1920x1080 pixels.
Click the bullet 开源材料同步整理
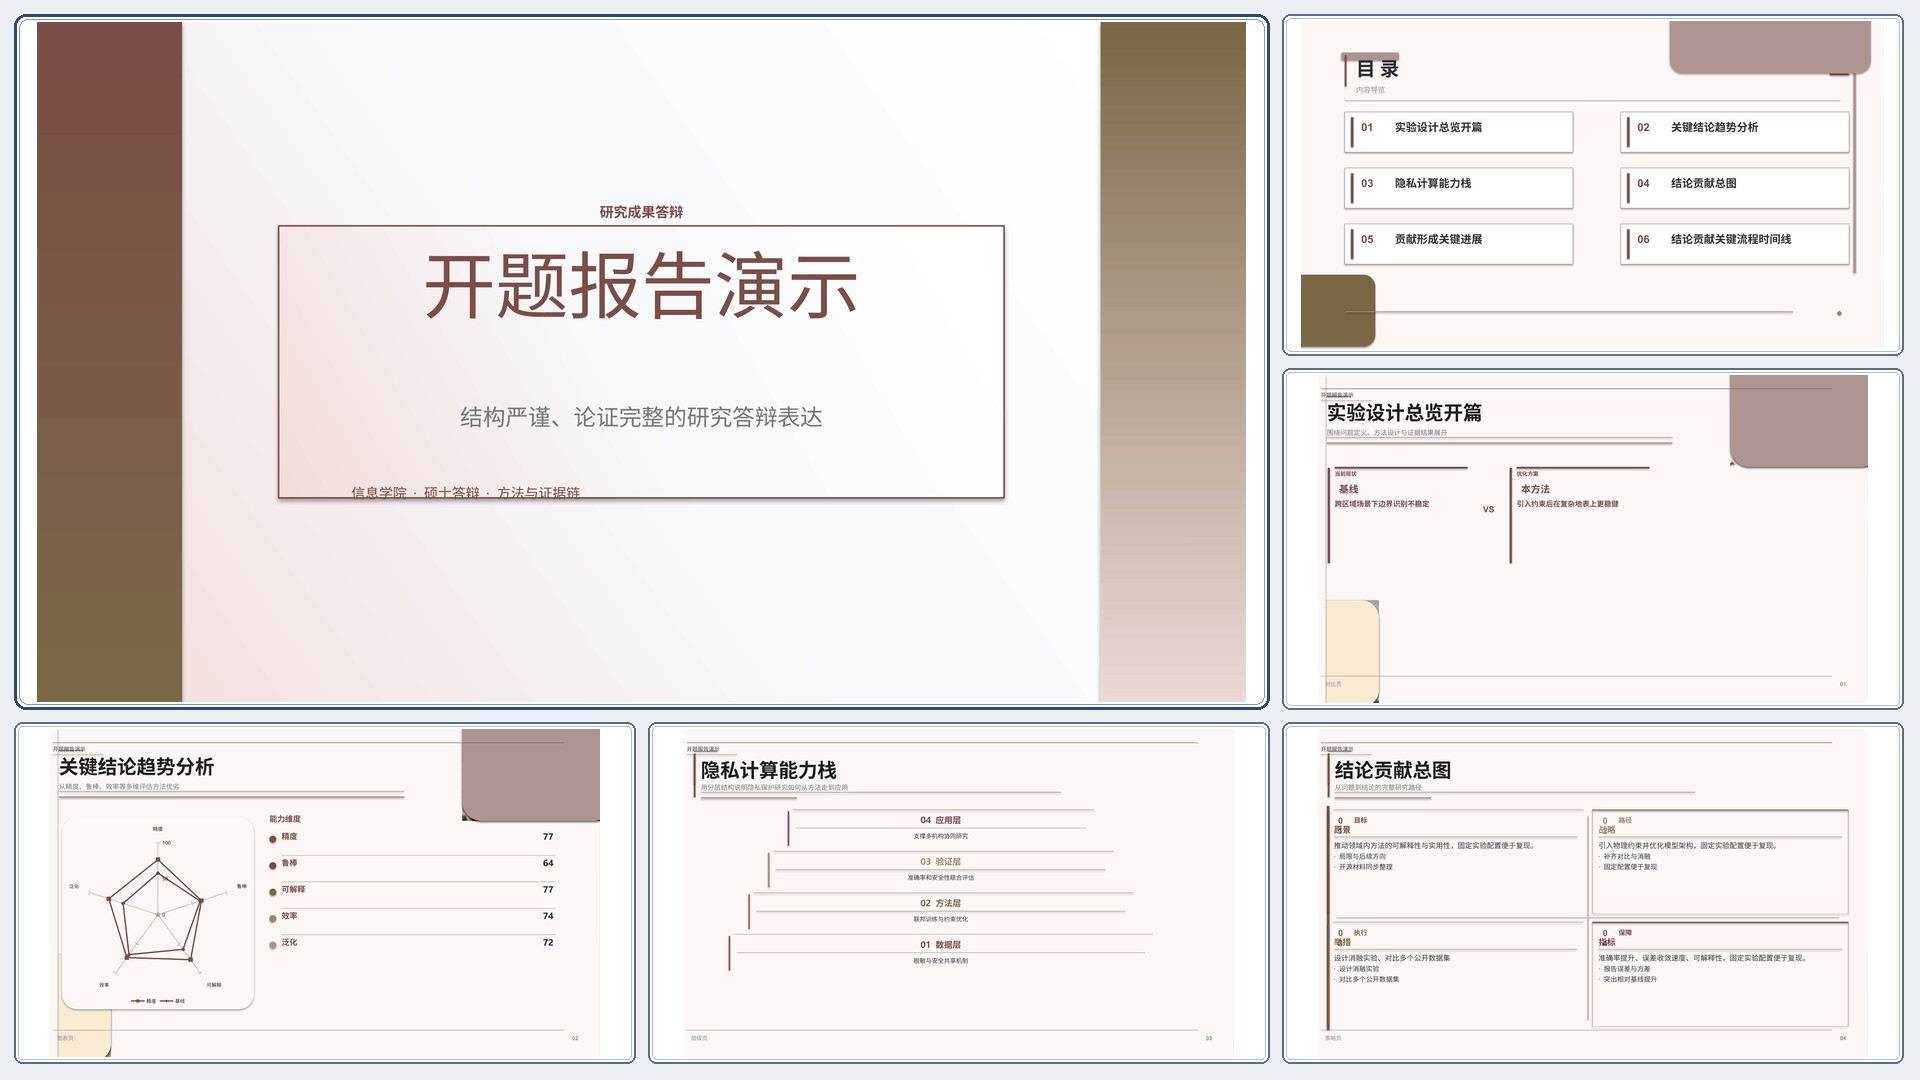pyautogui.click(x=1365, y=867)
